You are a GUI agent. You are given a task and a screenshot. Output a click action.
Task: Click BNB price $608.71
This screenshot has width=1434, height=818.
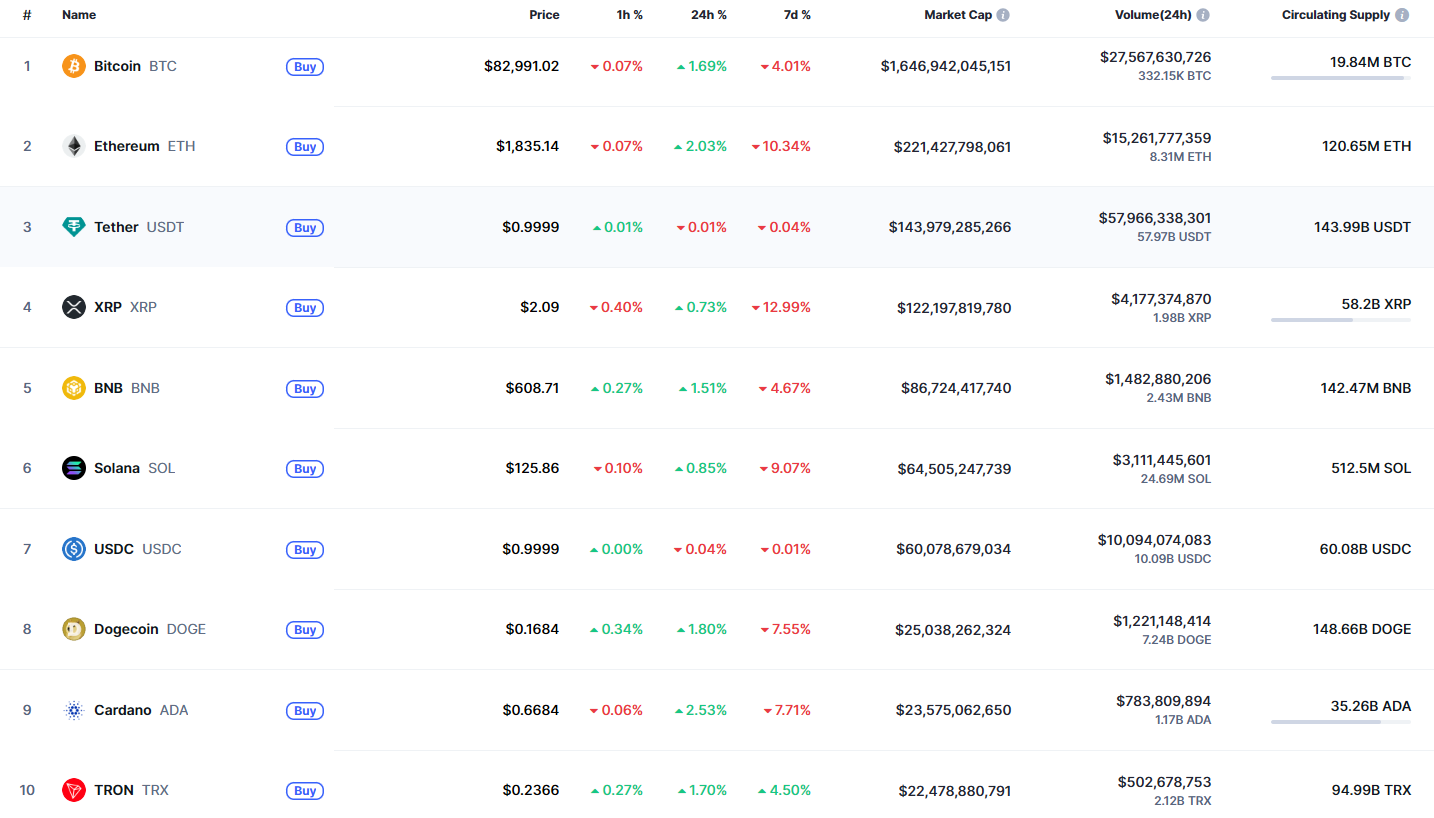[x=532, y=388]
